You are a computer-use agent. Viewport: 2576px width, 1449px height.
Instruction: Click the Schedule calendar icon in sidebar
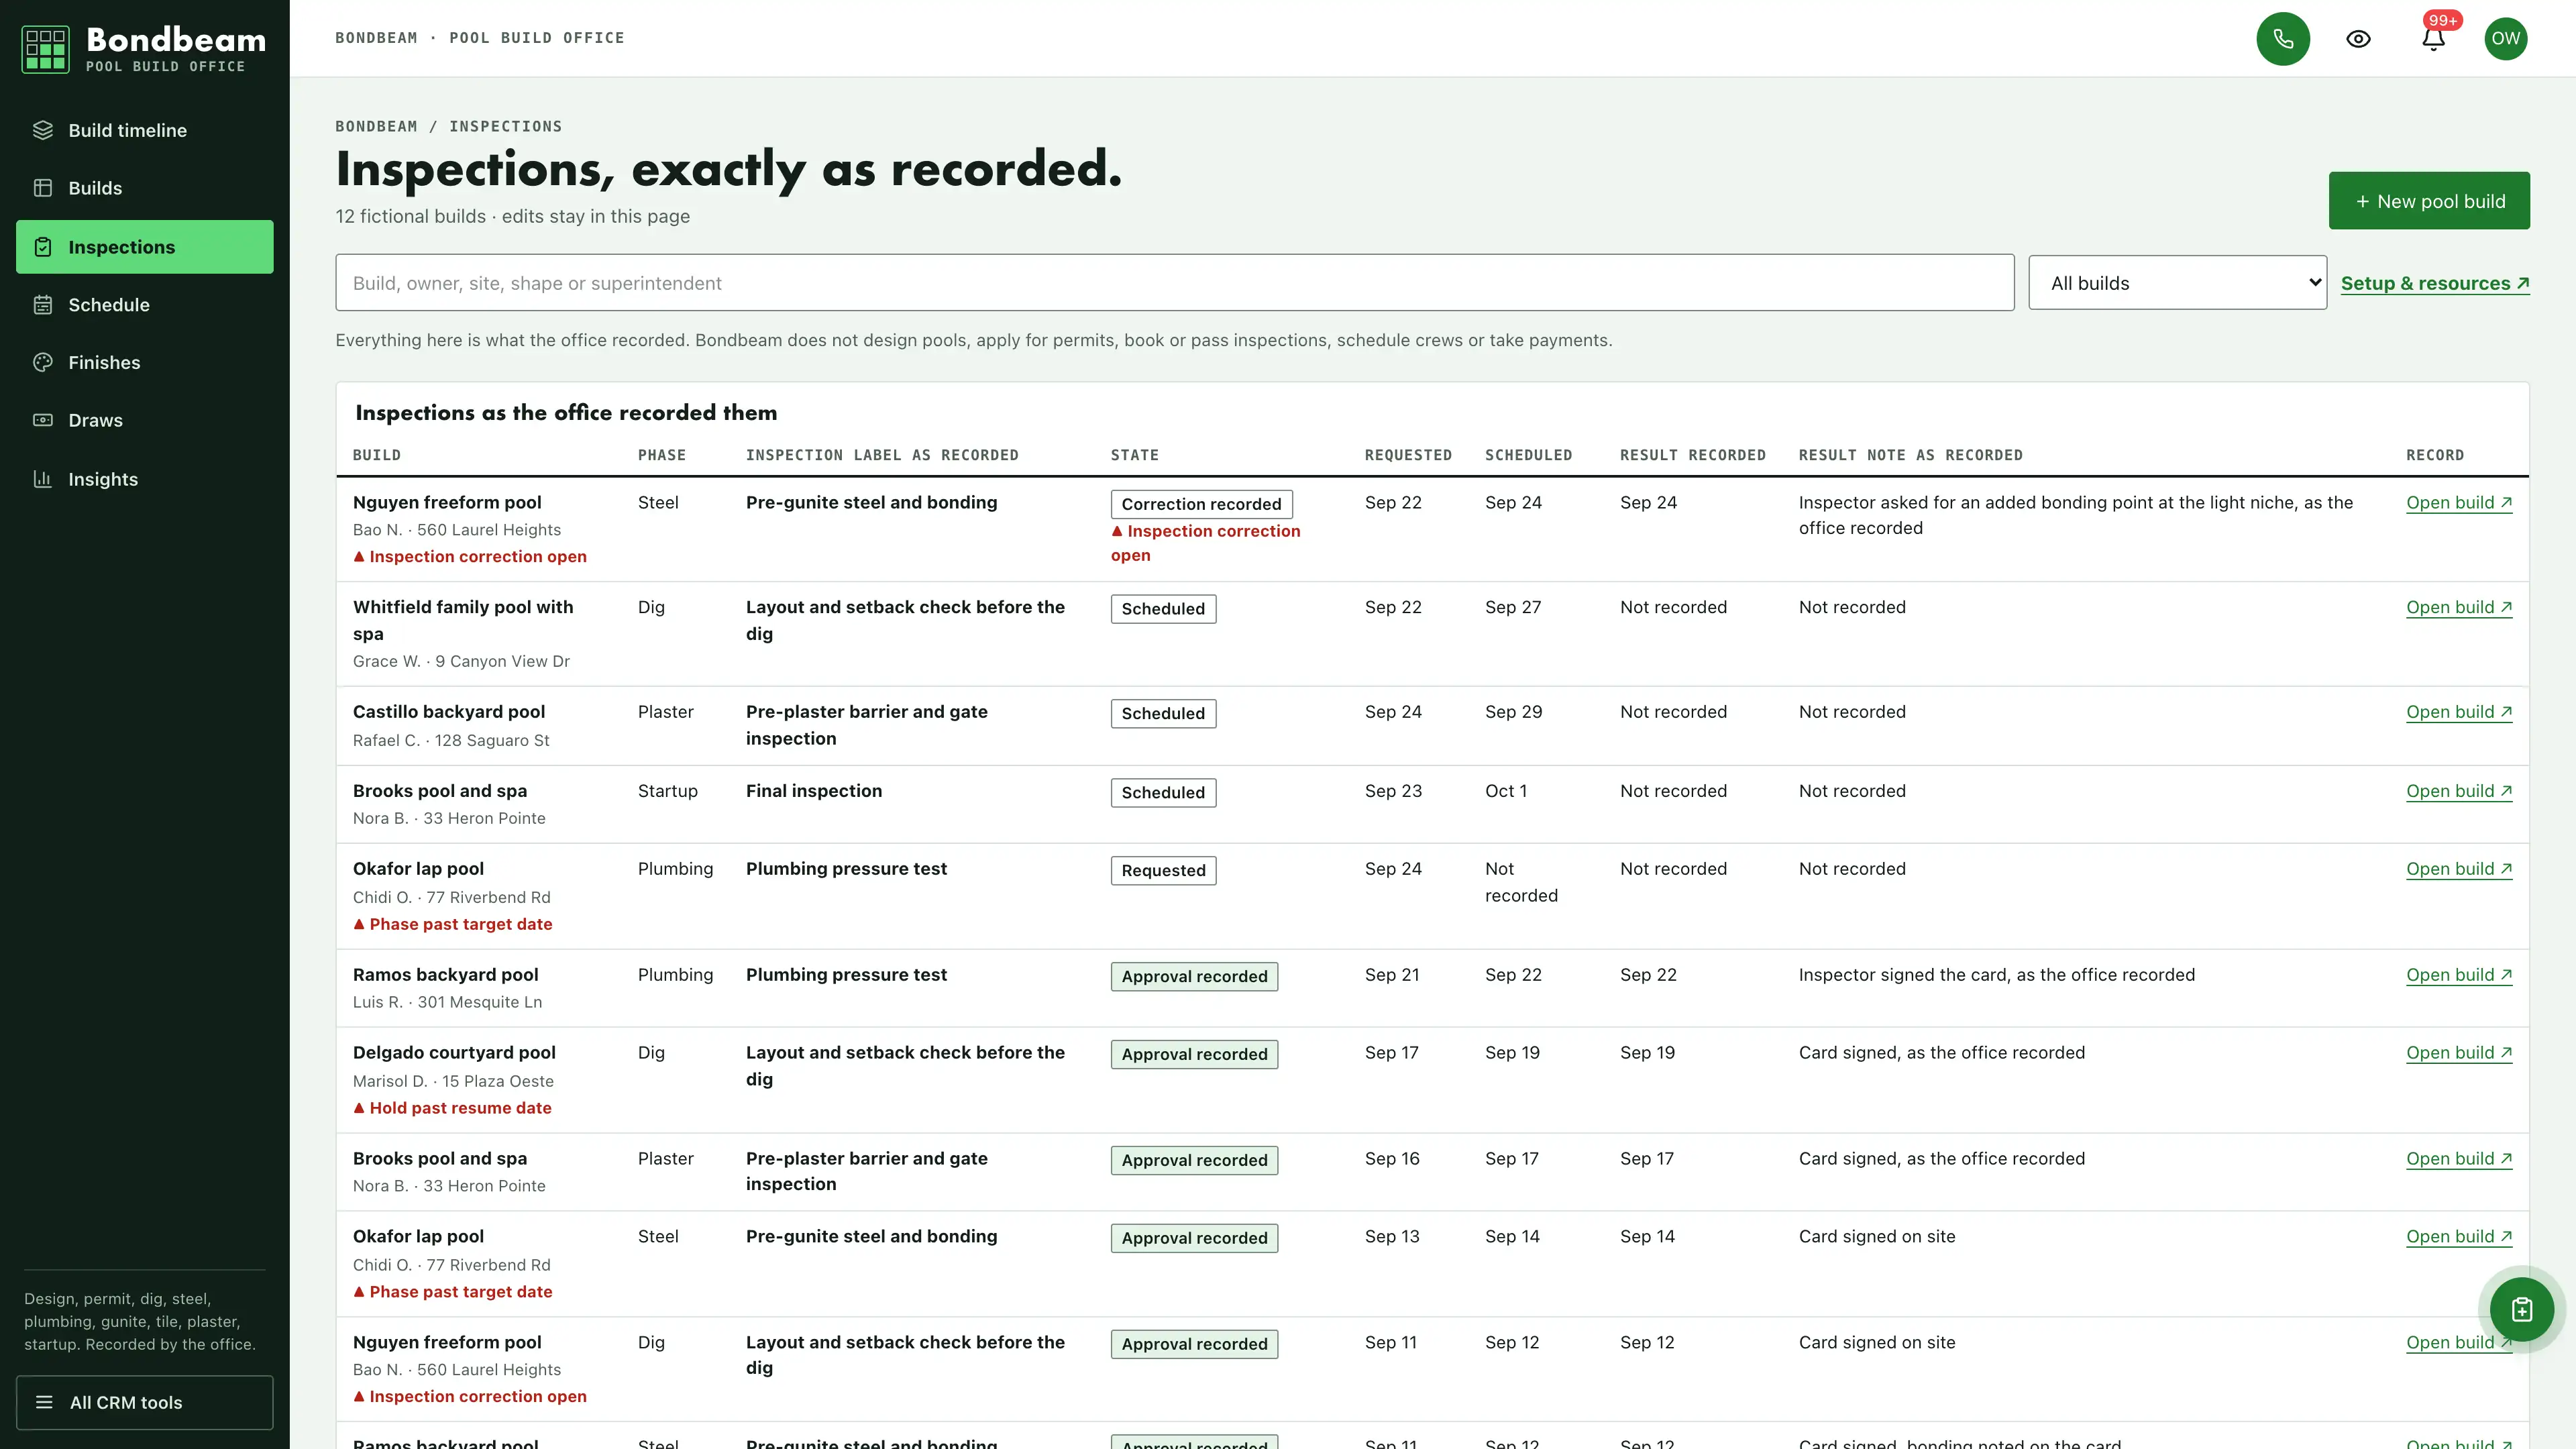coord(43,305)
